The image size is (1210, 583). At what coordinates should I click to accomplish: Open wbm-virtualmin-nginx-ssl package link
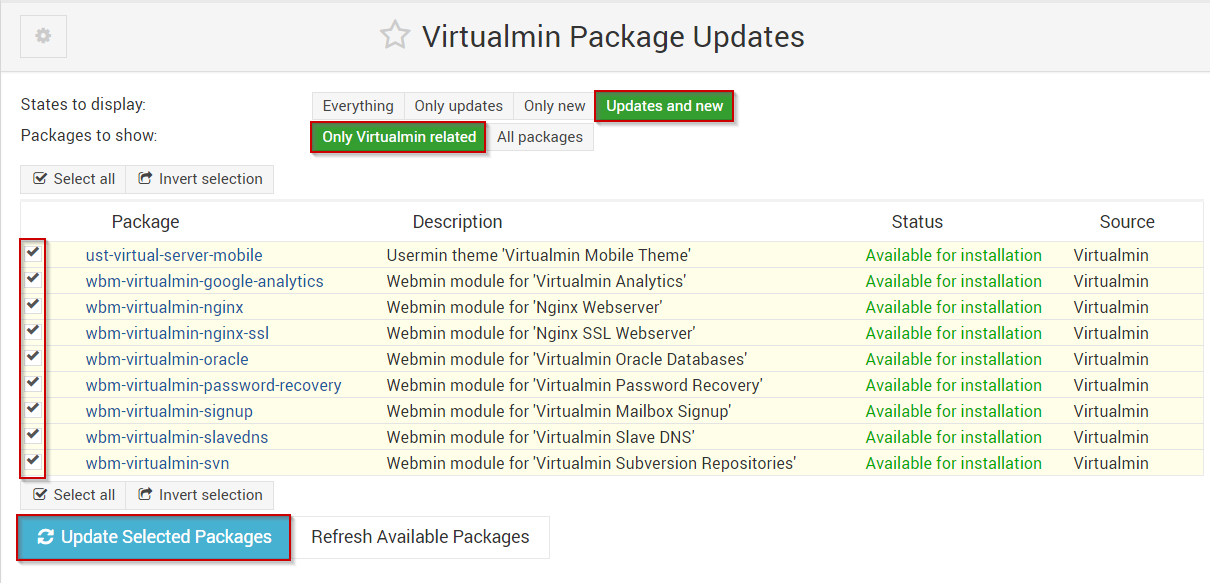177,333
